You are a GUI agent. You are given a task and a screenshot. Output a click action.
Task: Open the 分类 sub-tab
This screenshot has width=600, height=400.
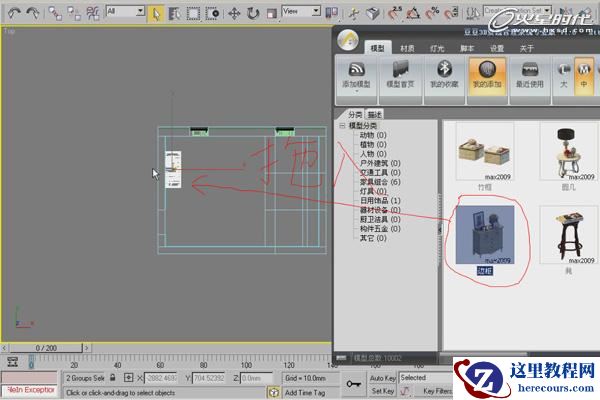click(x=355, y=114)
